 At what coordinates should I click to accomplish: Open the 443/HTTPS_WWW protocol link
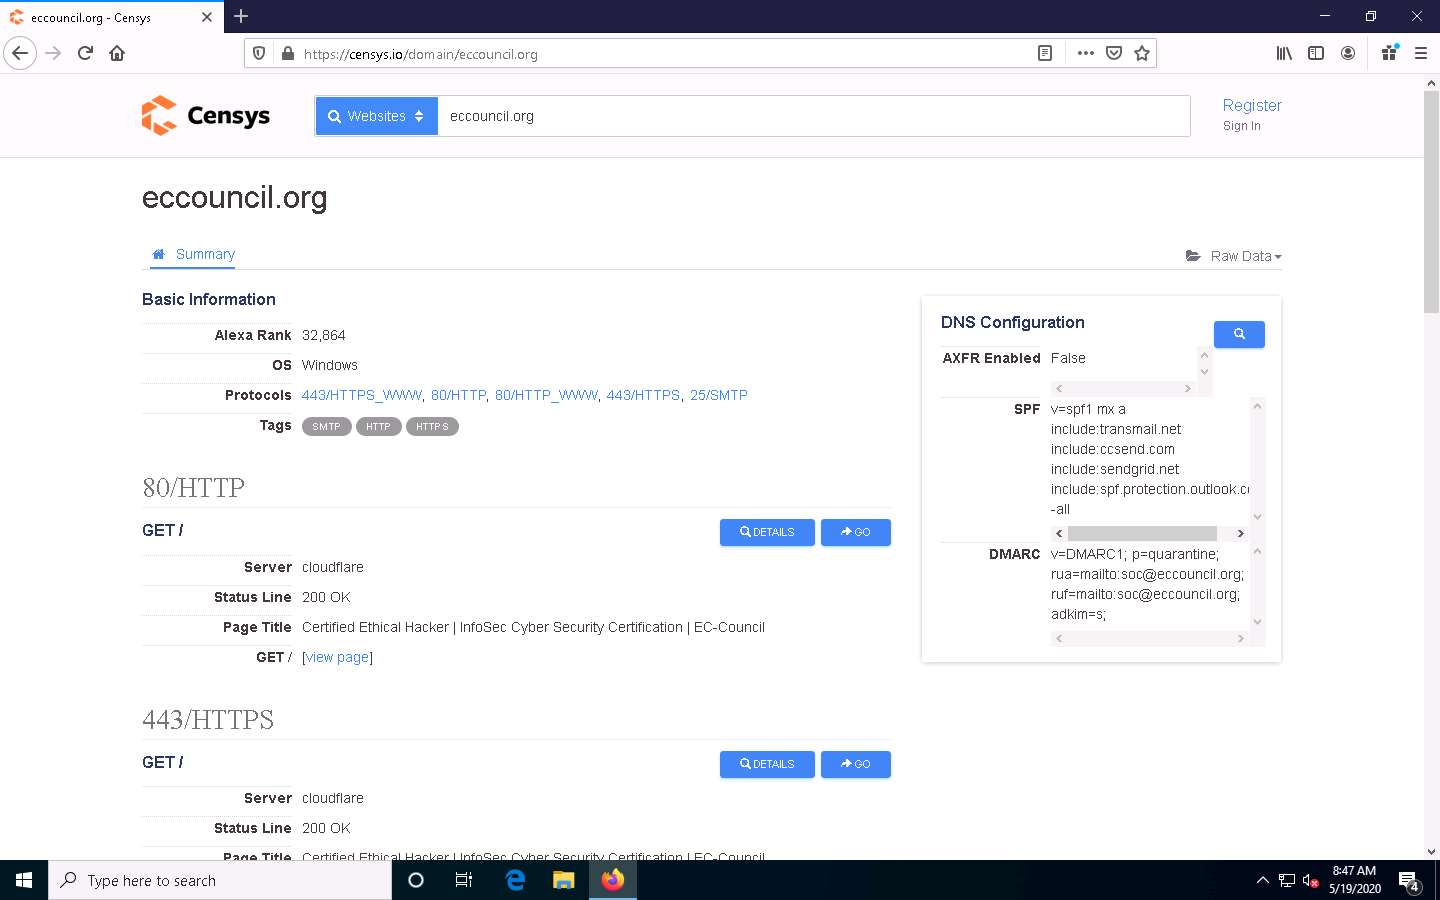click(x=362, y=395)
